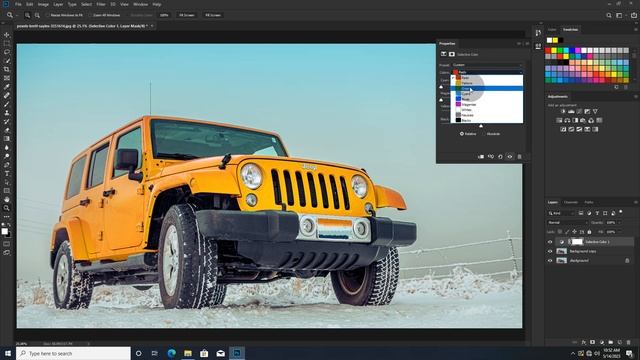Switch to the Channels tab

571,202
